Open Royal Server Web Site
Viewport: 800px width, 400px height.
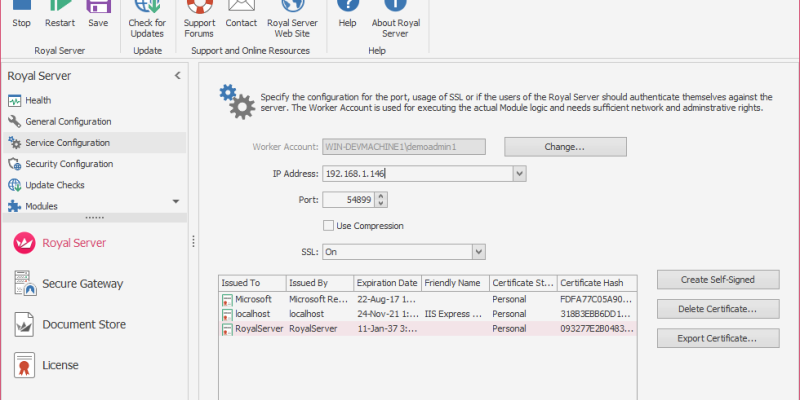click(x=293, y=10)
